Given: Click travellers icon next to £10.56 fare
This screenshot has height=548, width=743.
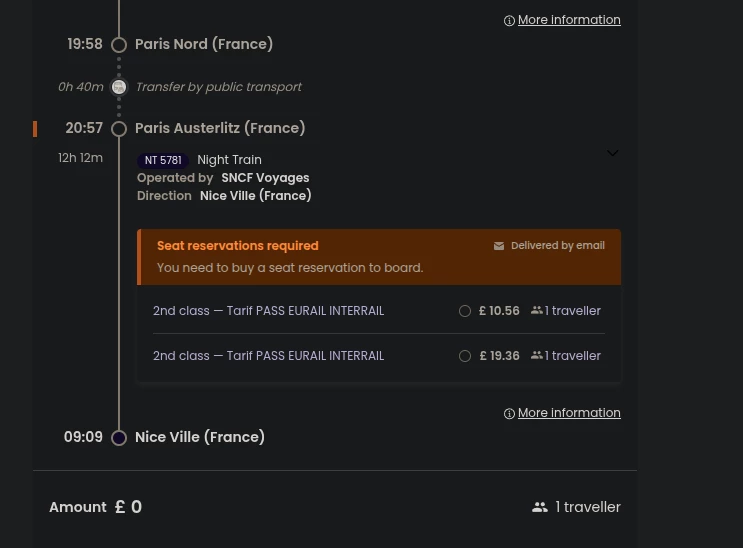Looking at the screenshot, I should (536, 311).
